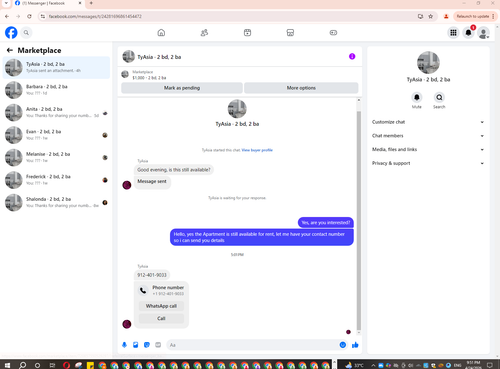Viewport: 500px width, 369px height.
Task: Expand Customize chat section
Action: pyautogui.click(x=428, y=122)
